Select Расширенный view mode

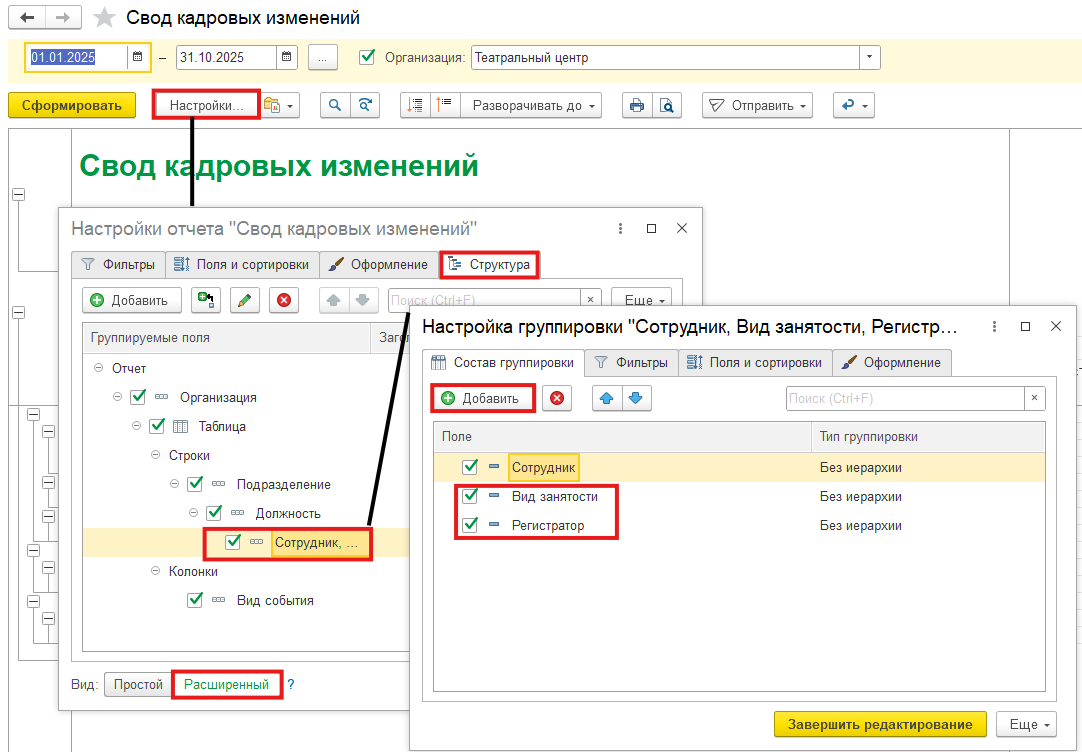pyautogui.click(x=226, y=684)
